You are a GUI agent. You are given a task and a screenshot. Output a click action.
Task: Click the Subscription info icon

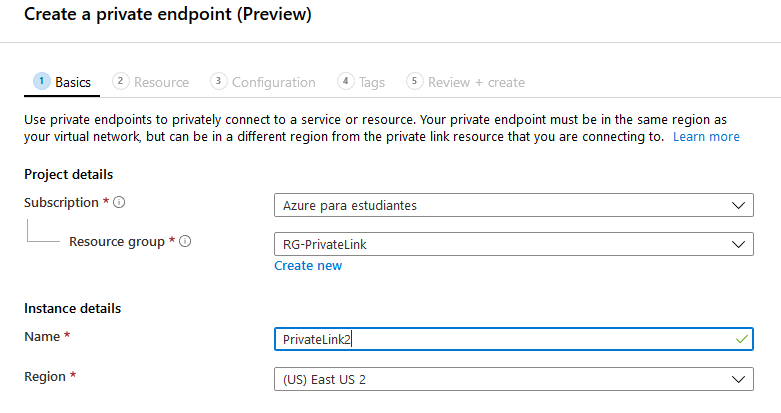(119, 202)
